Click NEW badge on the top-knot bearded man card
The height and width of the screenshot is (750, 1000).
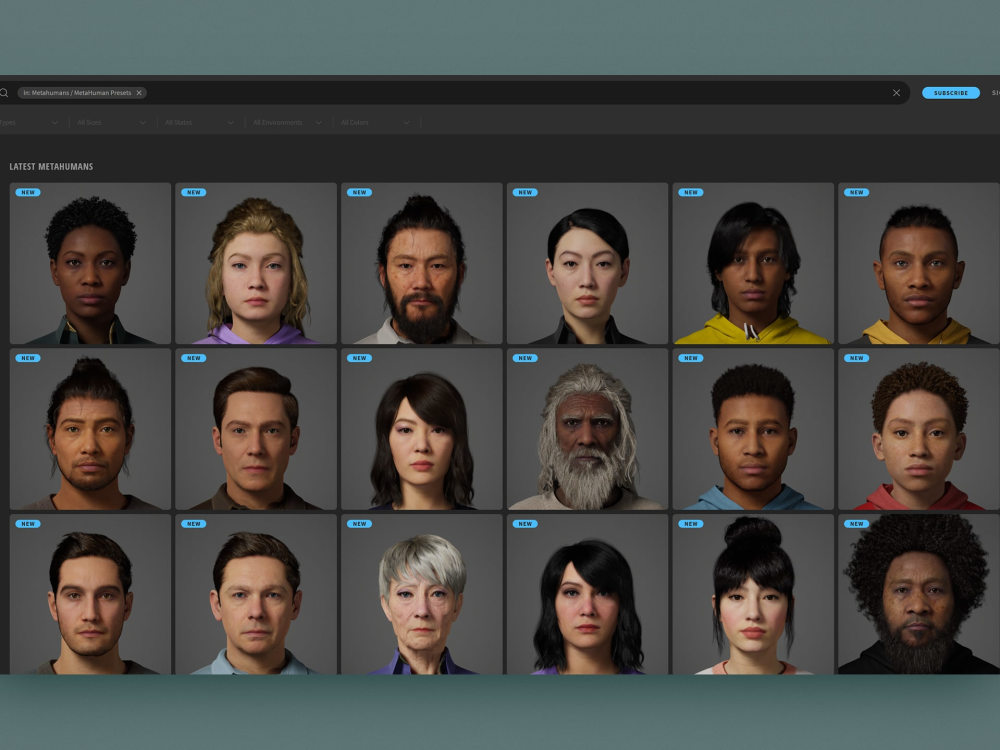(359, 192)
